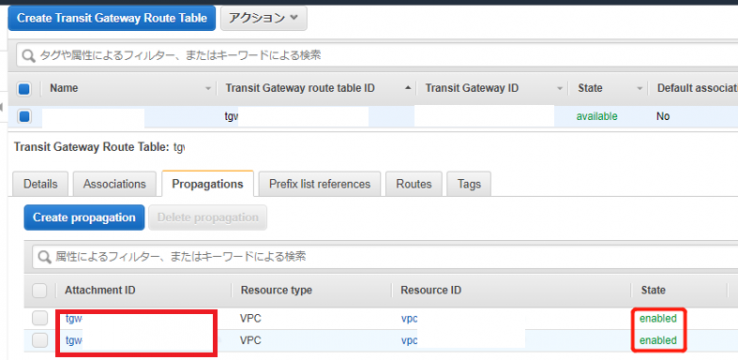Open the Routes tab
This screenshot has width=738, height=360.
[x=414, y=184]
